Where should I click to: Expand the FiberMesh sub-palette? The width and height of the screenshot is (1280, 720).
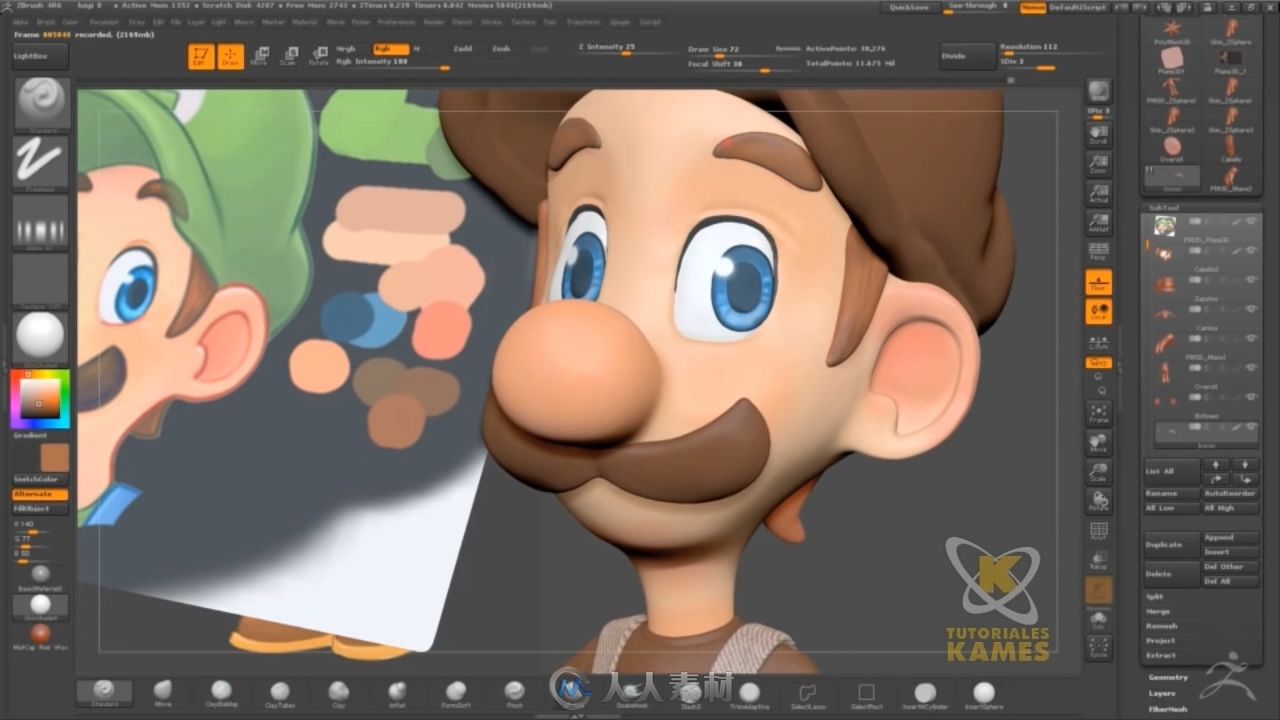point(1167,708)
